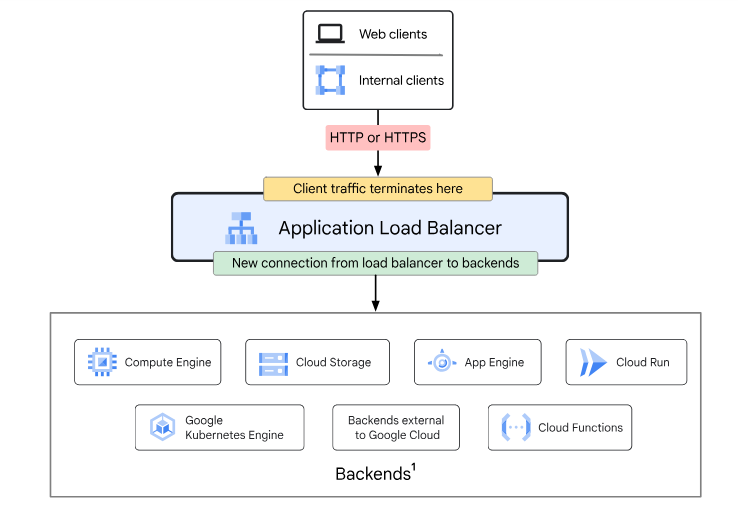The width and height of the screenshot is (738, 506).
Task: Click the Client traffic terminates here banner
Action: pos(378,189)
